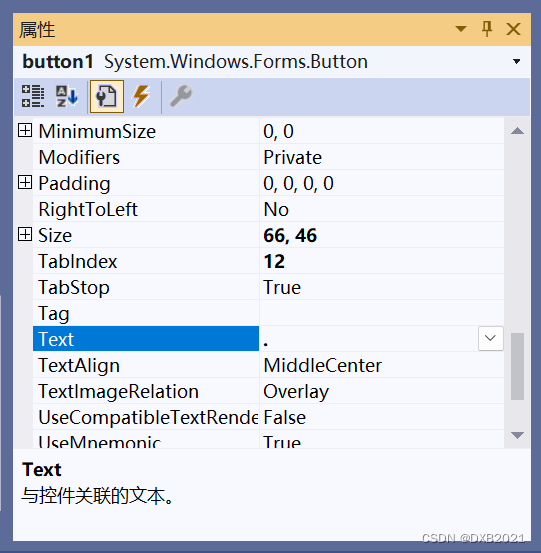This screenshot has height=553, width=541.
Task: Click the Overlay value of TextImageRelation
Action: click(296, 391)
